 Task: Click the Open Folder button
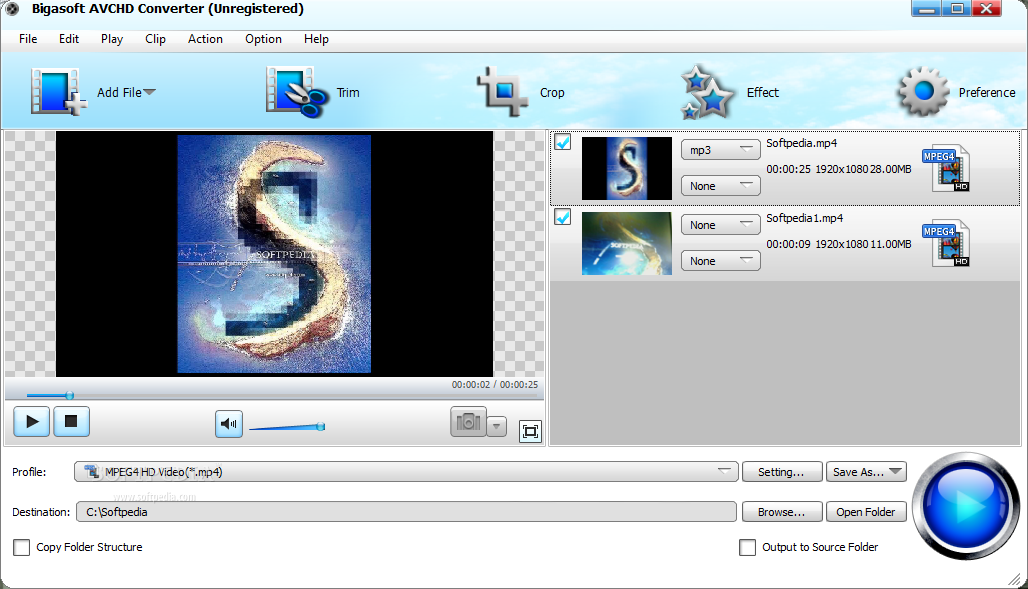click(866, 512)
